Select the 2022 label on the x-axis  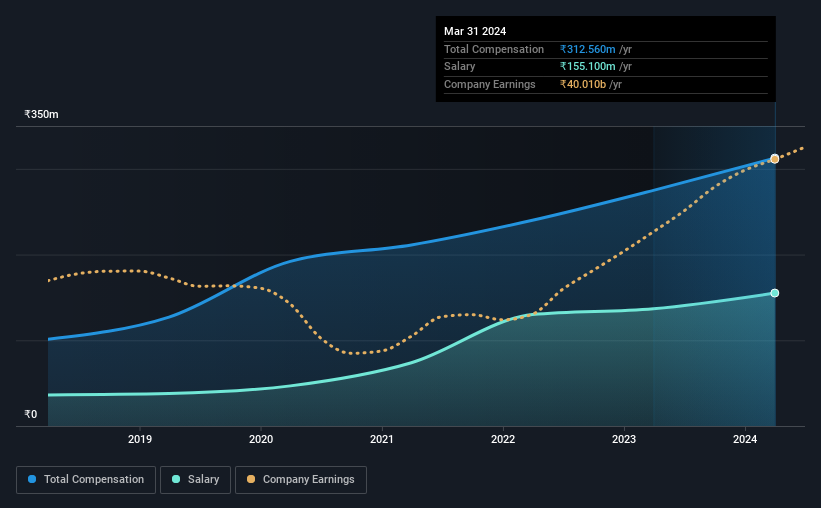(503, 439)
